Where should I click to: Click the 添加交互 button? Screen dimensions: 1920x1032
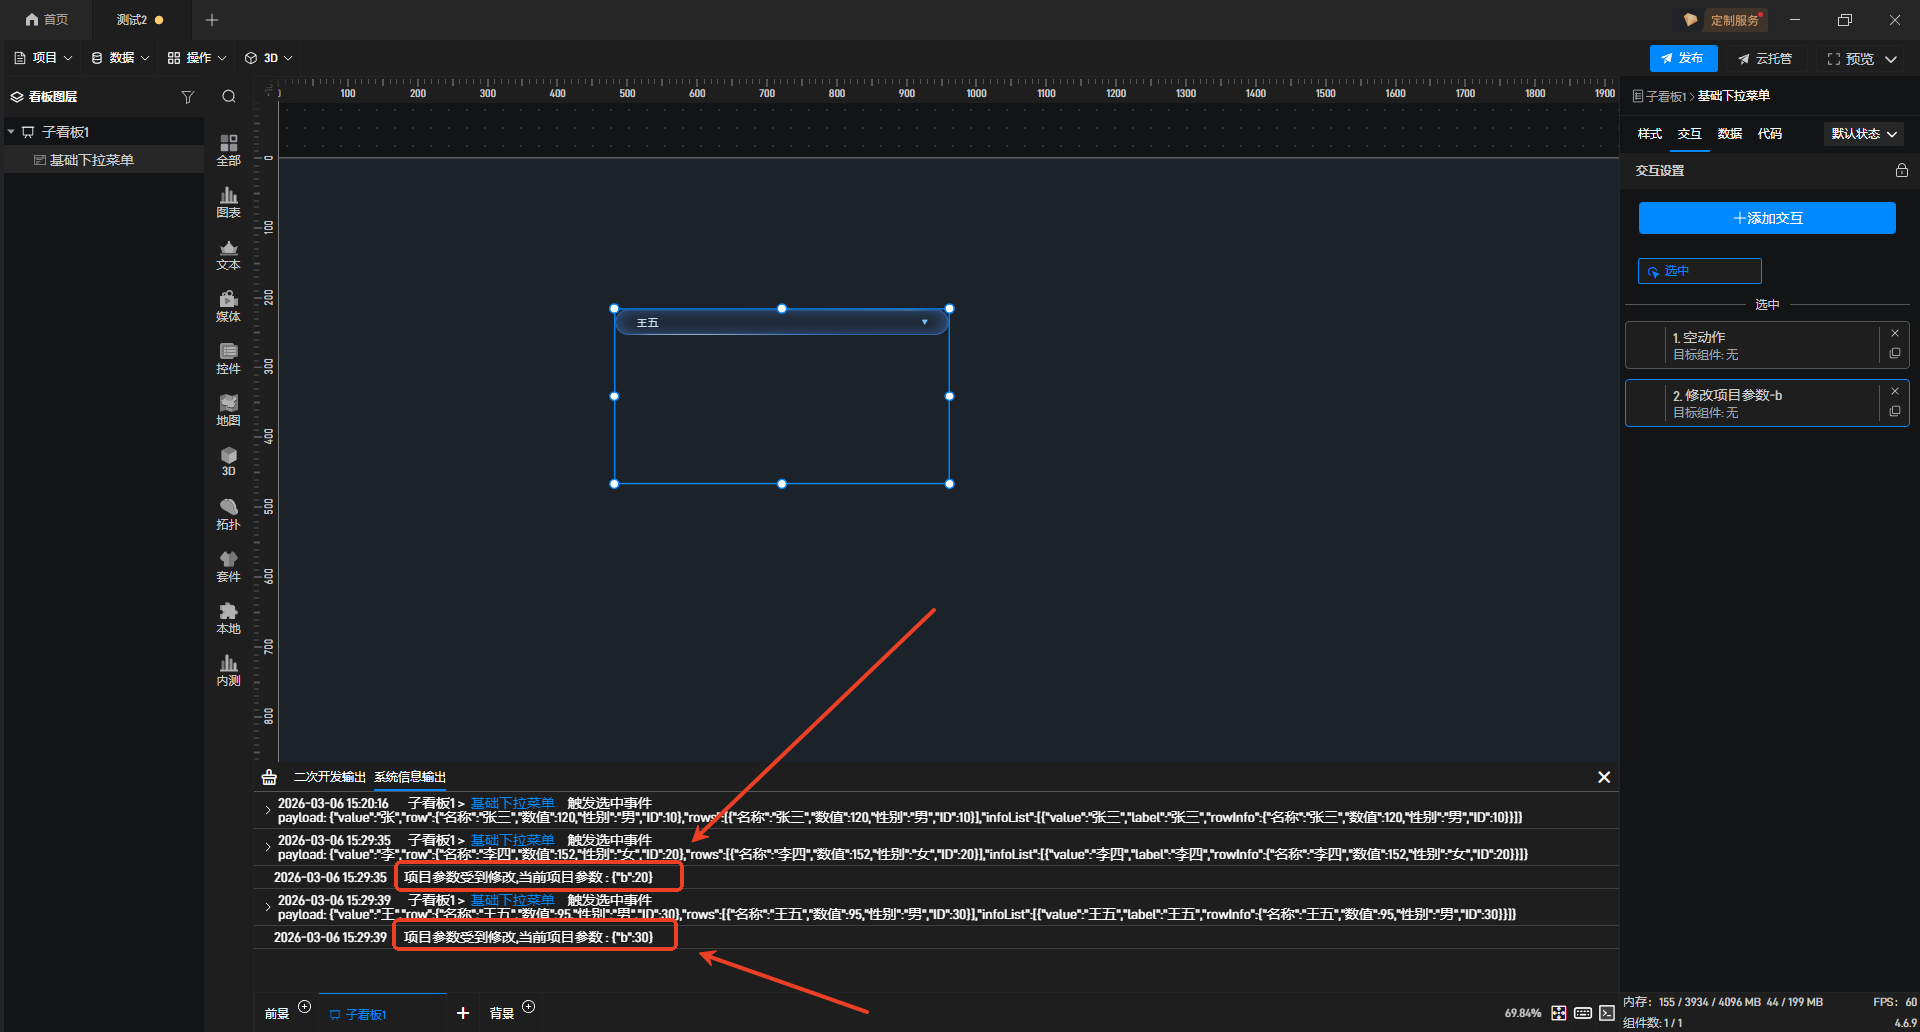1767,218
